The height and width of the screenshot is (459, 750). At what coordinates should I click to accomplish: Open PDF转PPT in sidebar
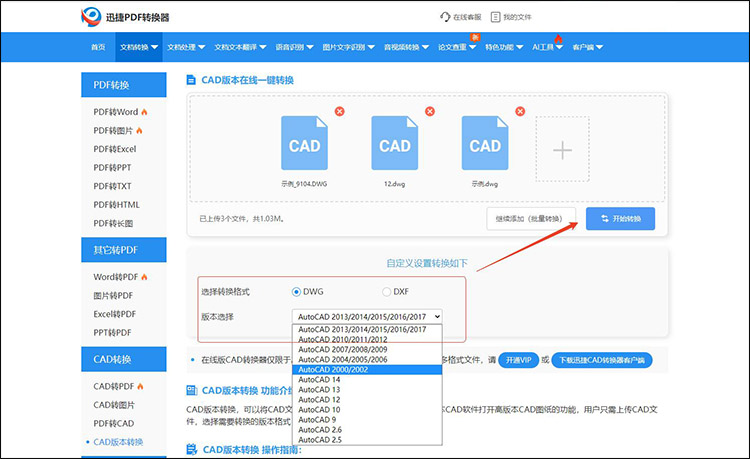[x=112, y=168]
